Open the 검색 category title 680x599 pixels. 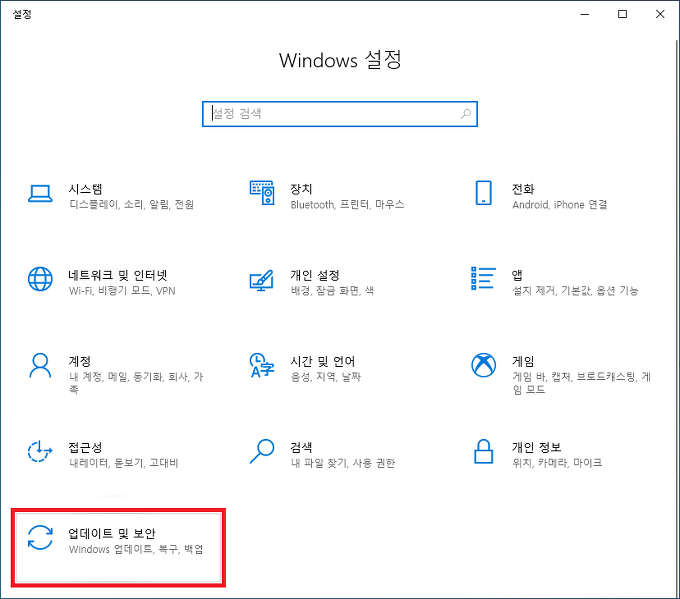[x=301, y=447]
